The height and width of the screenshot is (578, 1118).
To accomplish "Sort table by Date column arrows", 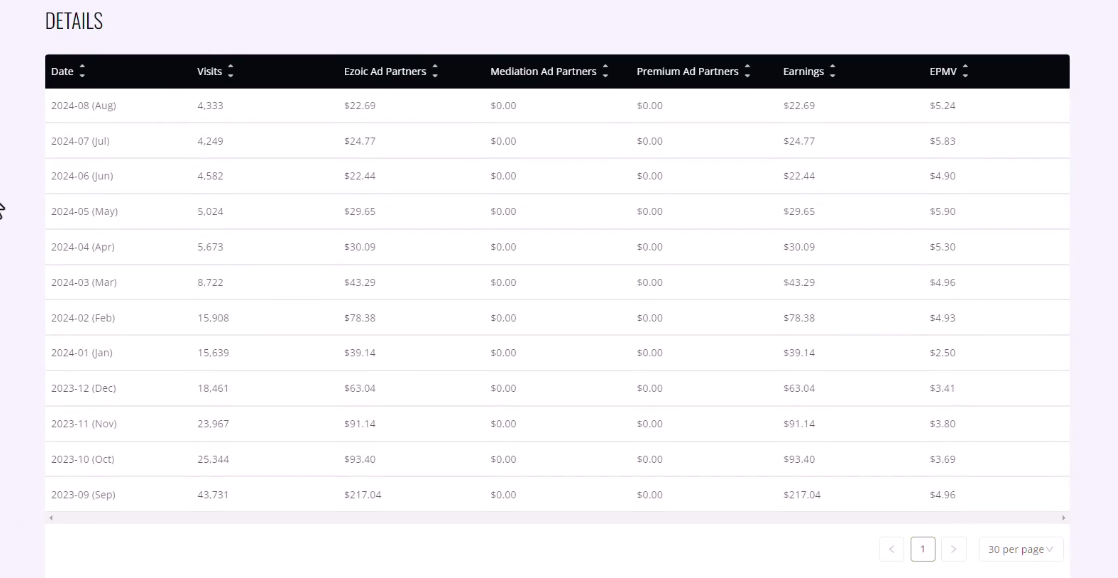I will tap(82, 71).
